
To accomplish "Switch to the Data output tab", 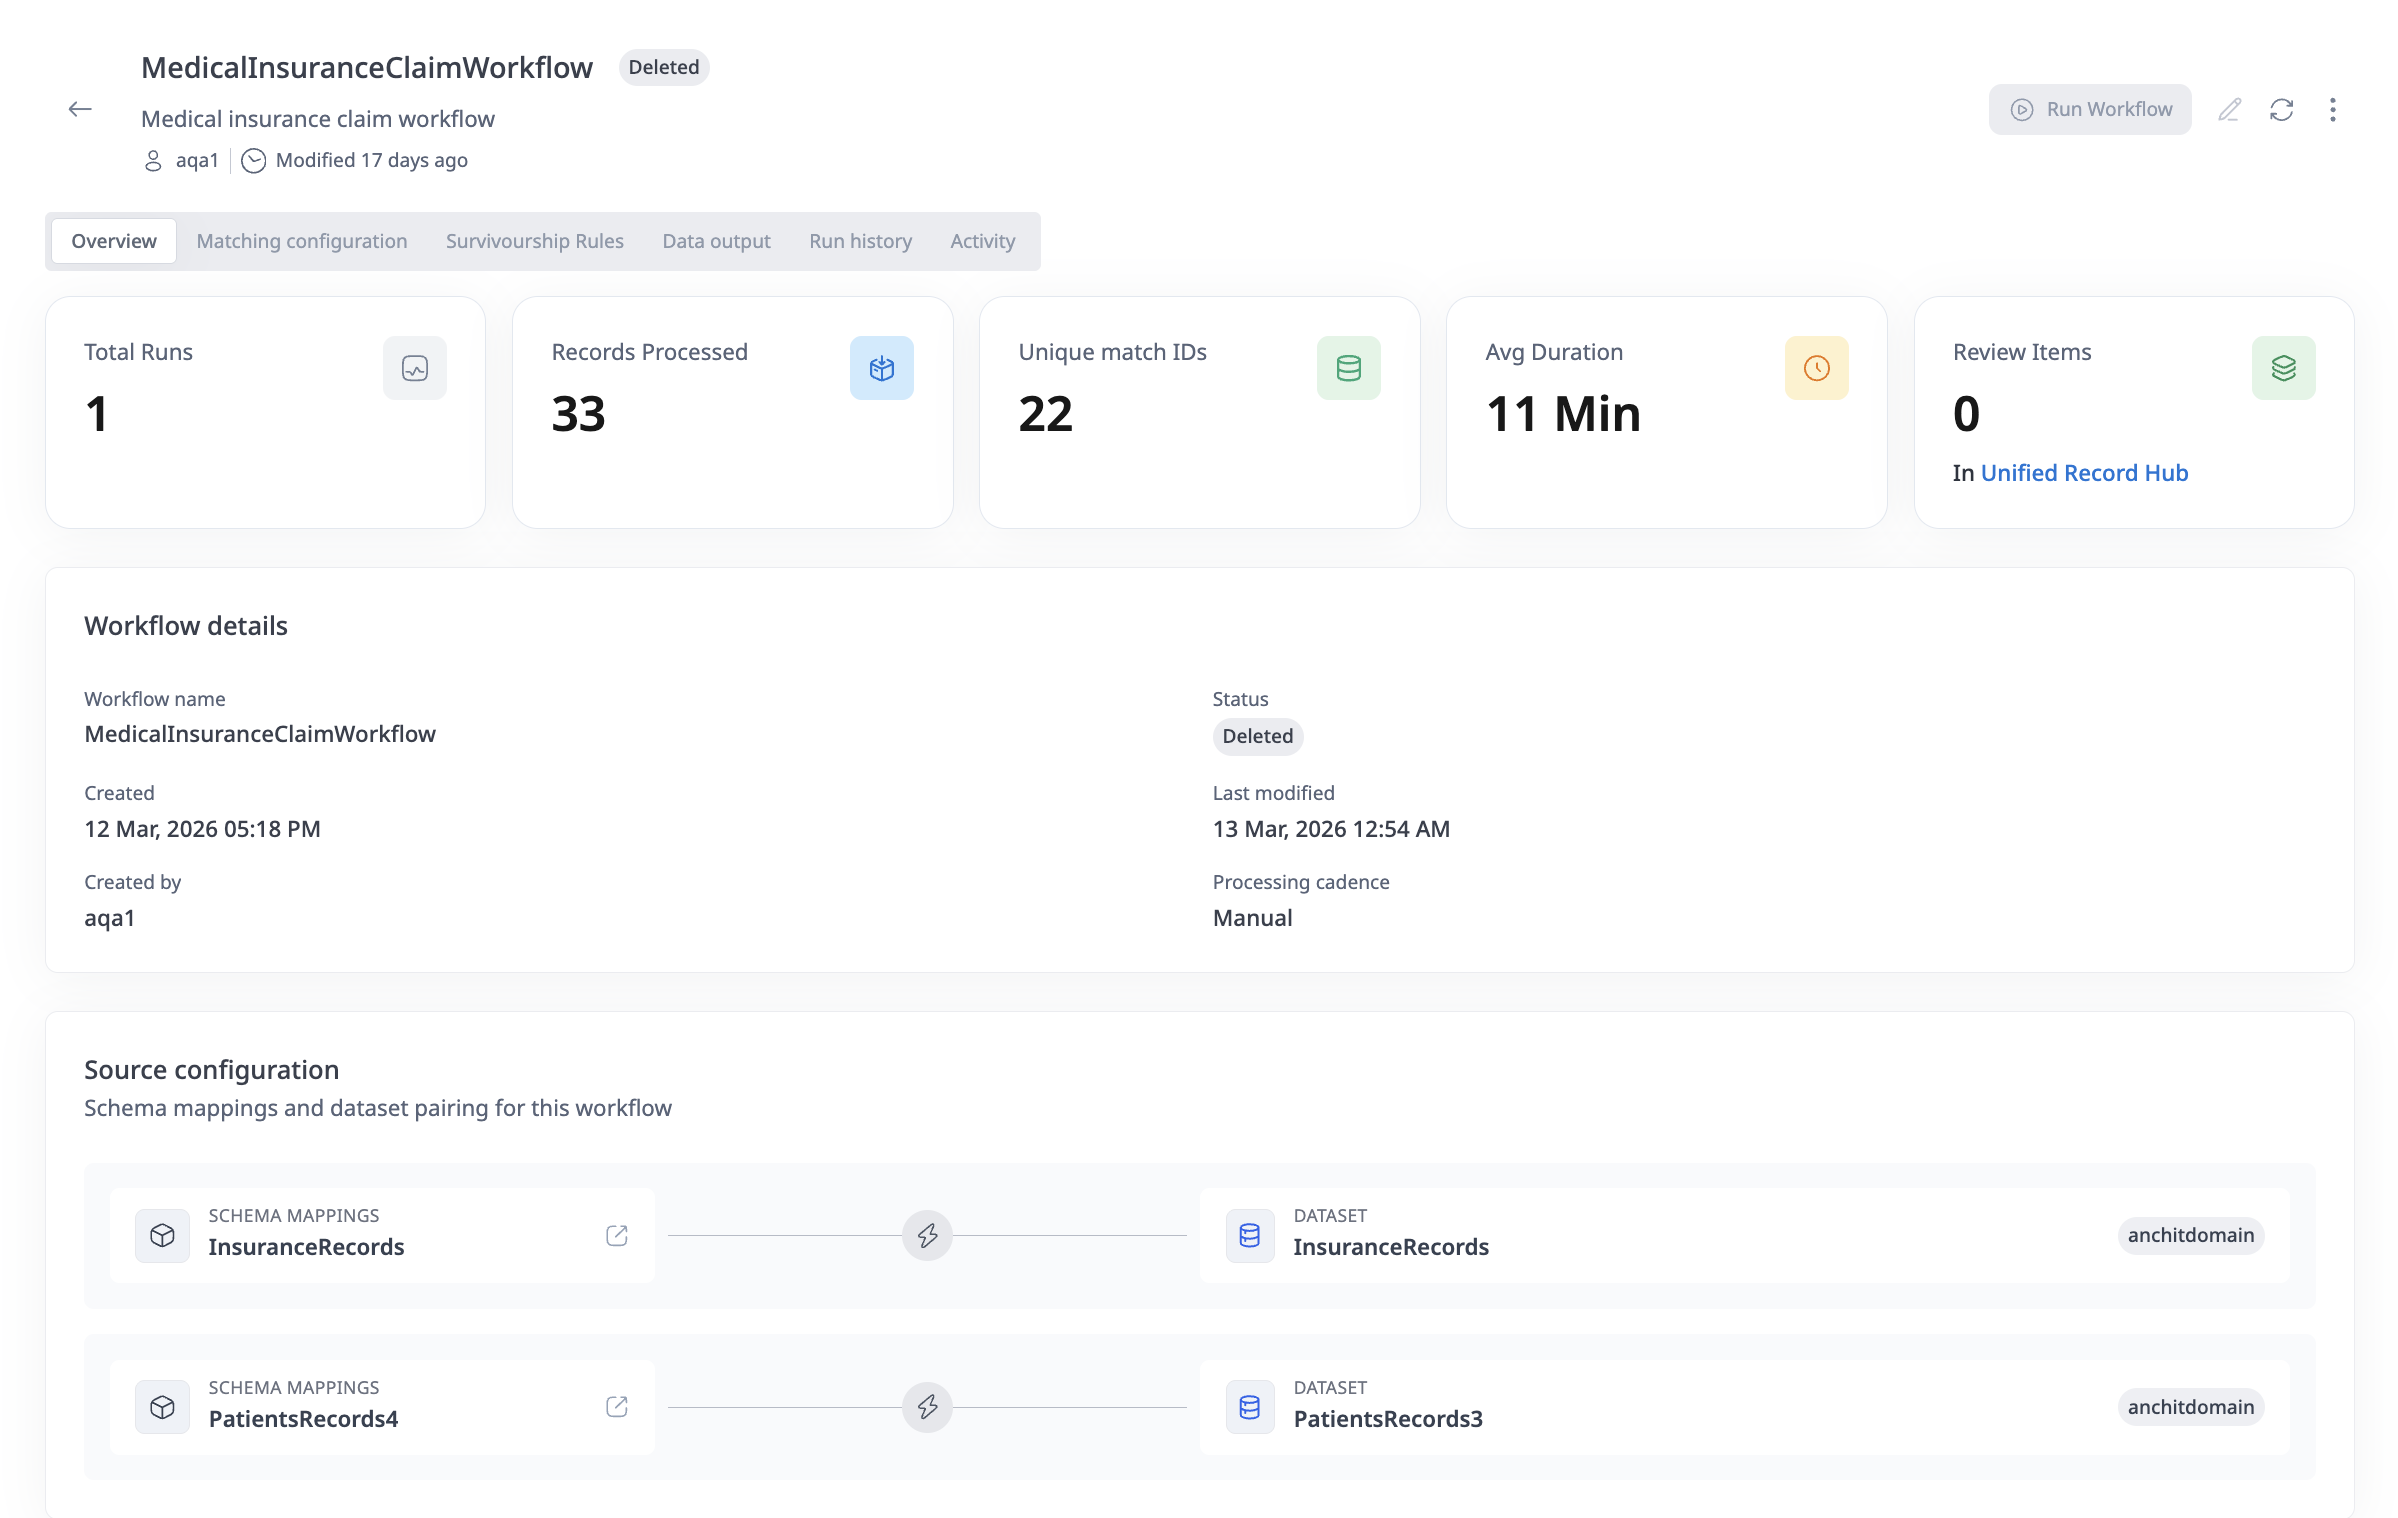I will point(716,241).
